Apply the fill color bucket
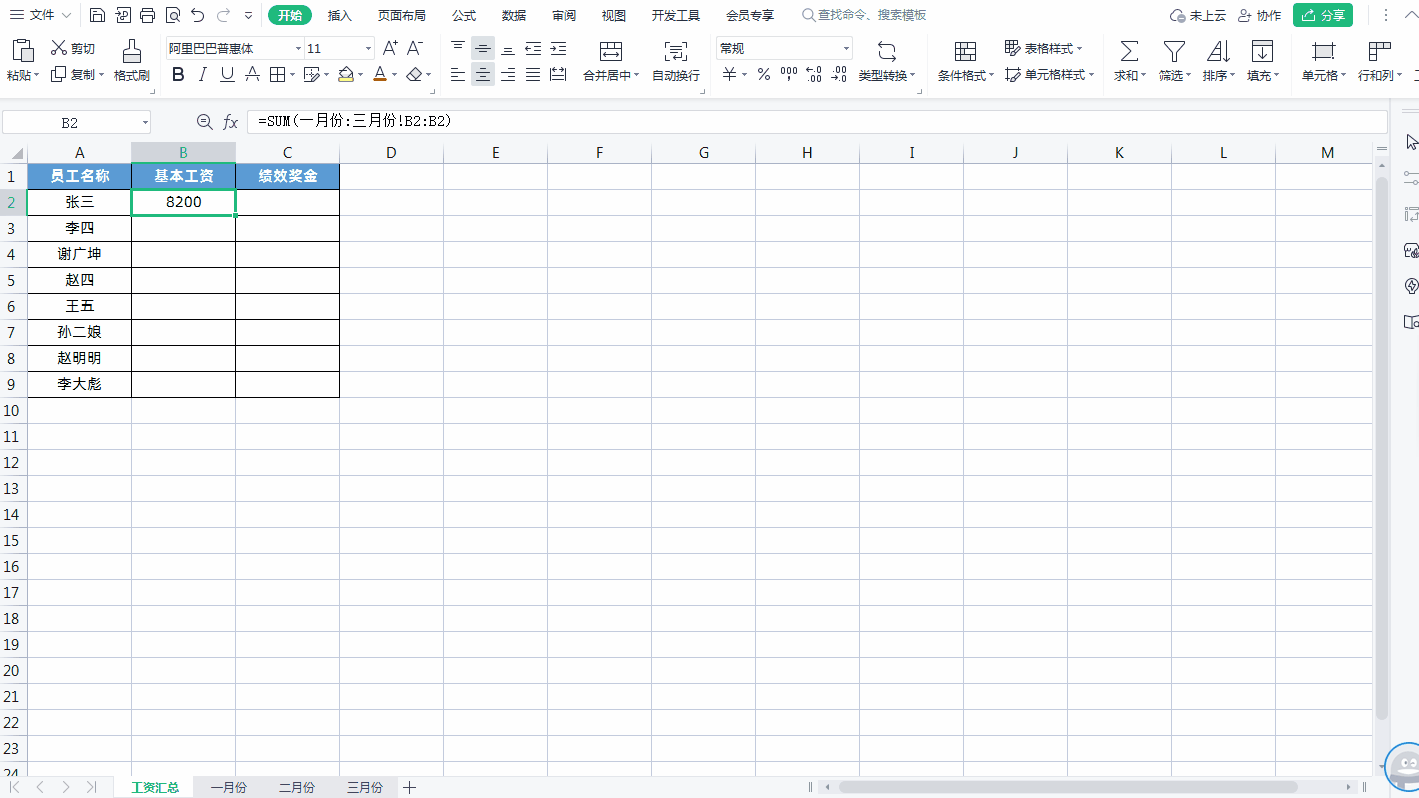This screenshot has height=798, width=1419. [346, 74]
